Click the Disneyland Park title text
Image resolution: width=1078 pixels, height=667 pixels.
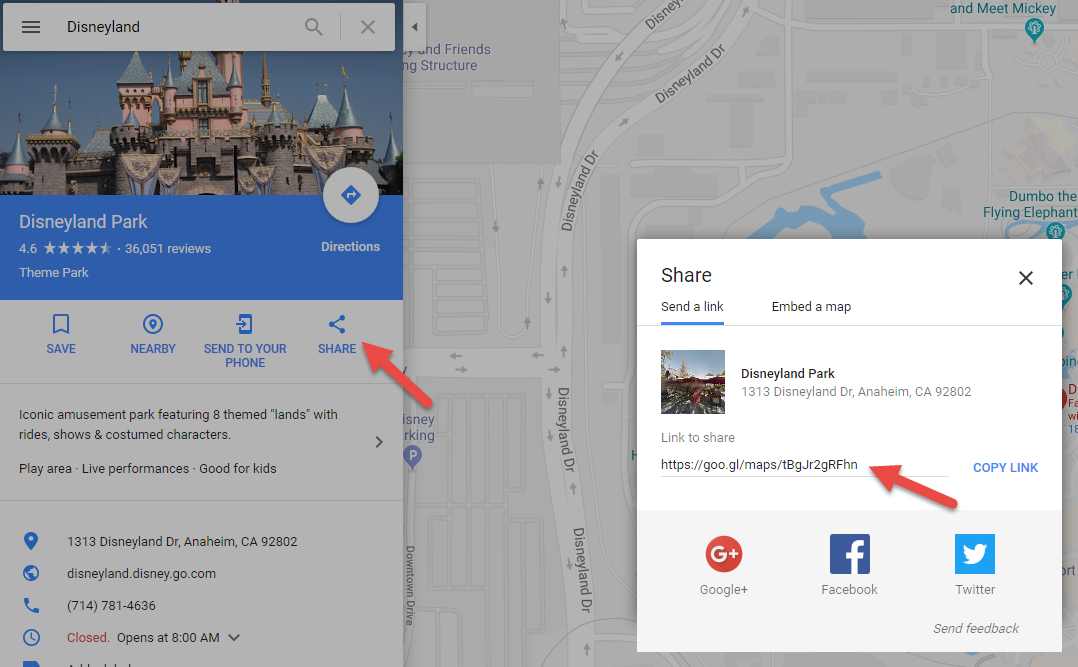(x=83, y=222)
